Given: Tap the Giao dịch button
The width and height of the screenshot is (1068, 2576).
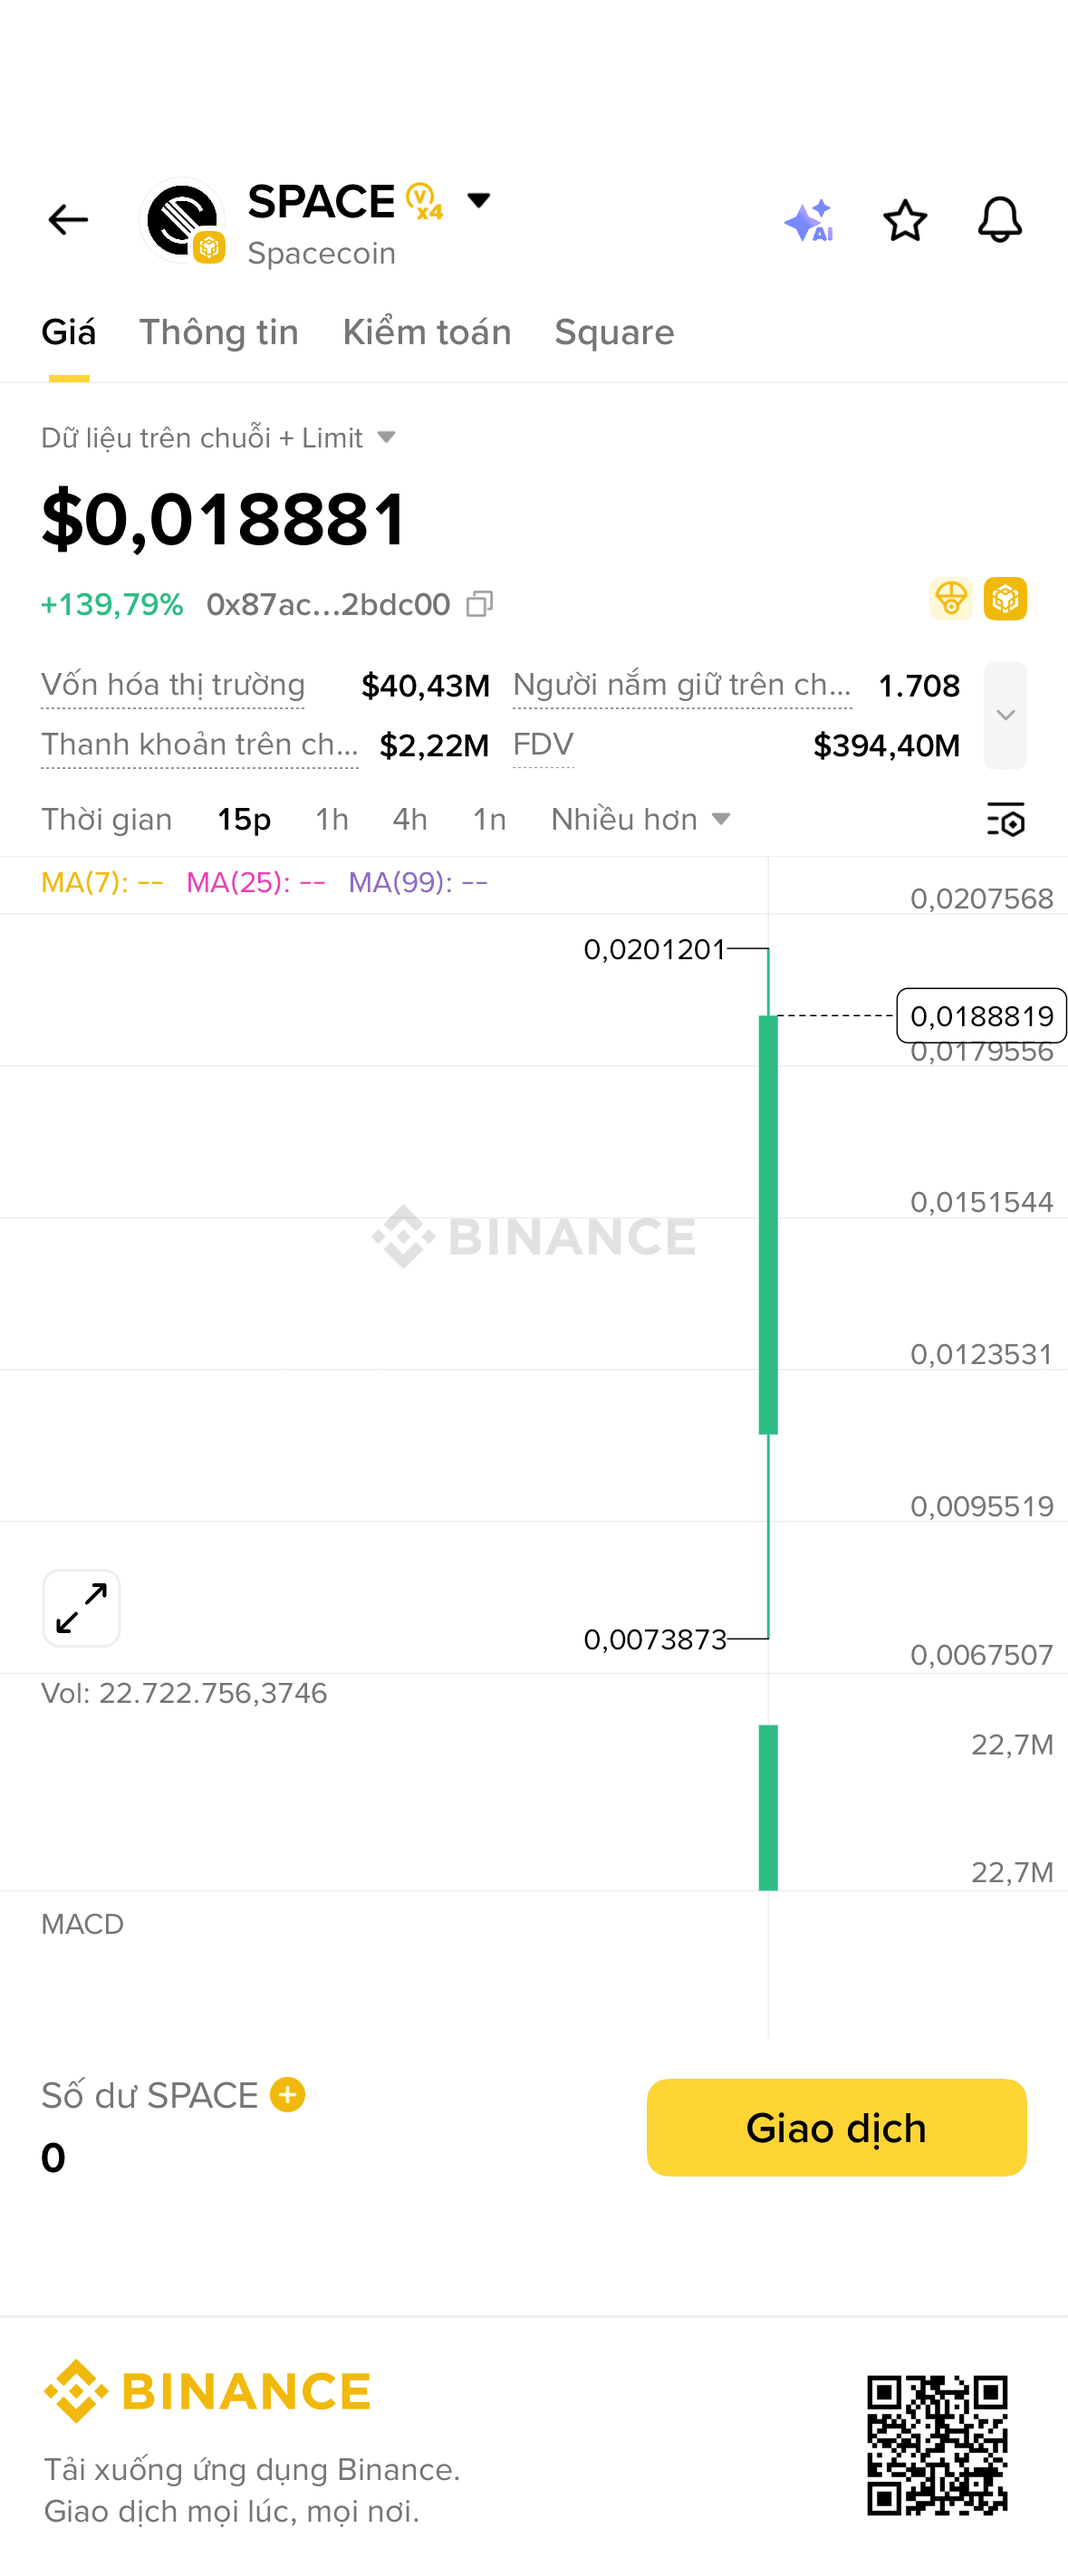Looking at the screenshot, I should tap(836, 2127).
